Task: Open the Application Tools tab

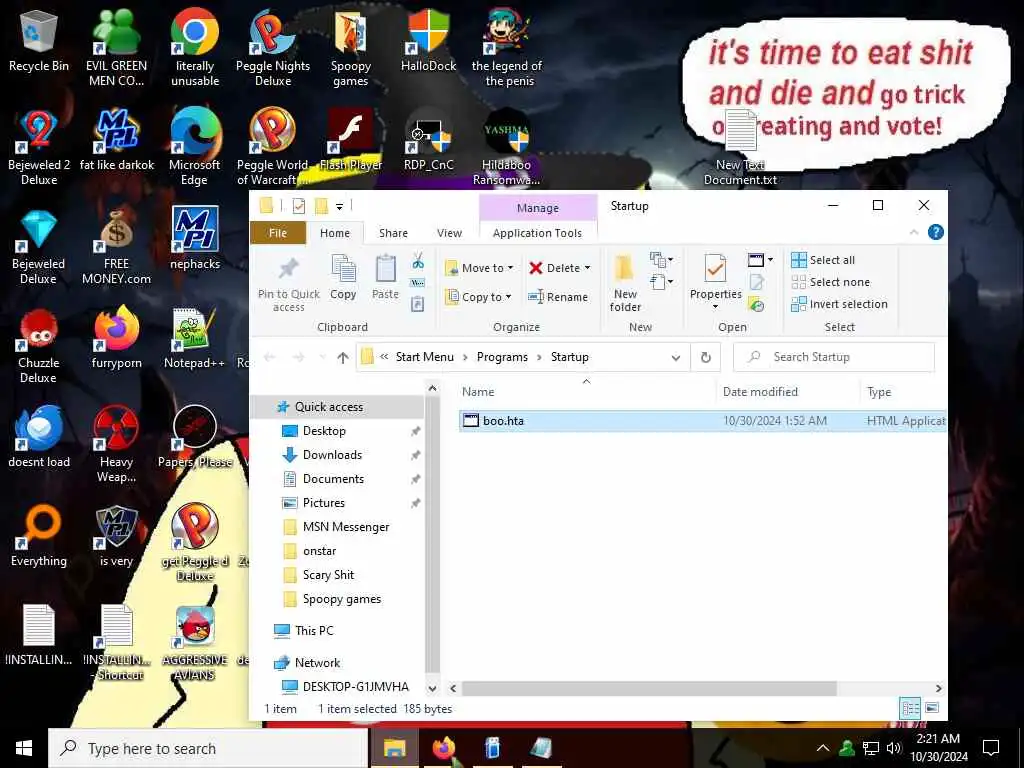Action: pyautogui.click(x=537, y=233)
